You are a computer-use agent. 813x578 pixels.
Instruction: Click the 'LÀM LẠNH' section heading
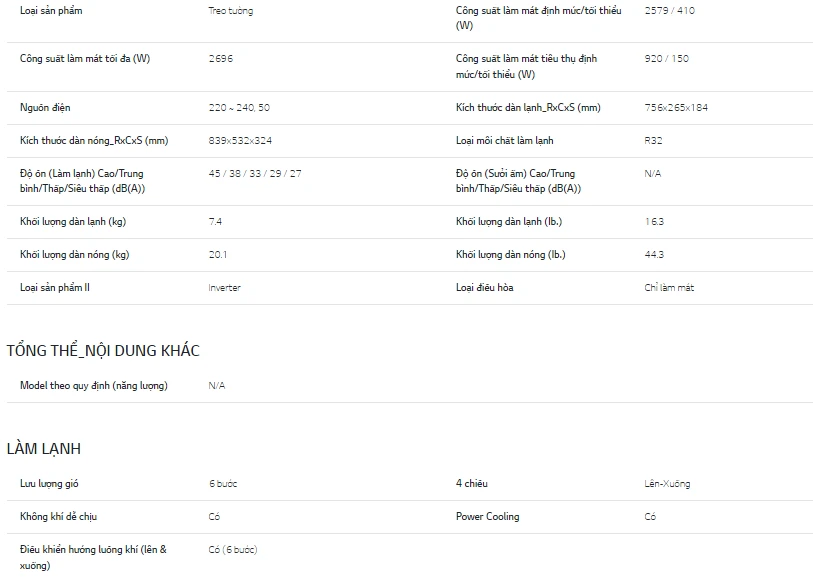pyautogui.click(x=44, y=449)
